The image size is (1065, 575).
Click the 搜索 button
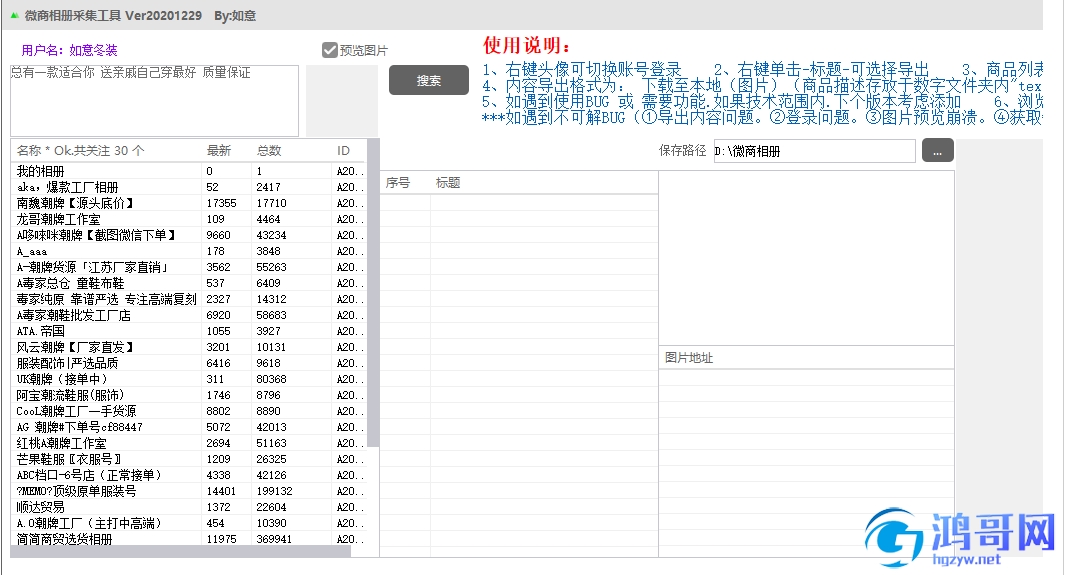429,80
